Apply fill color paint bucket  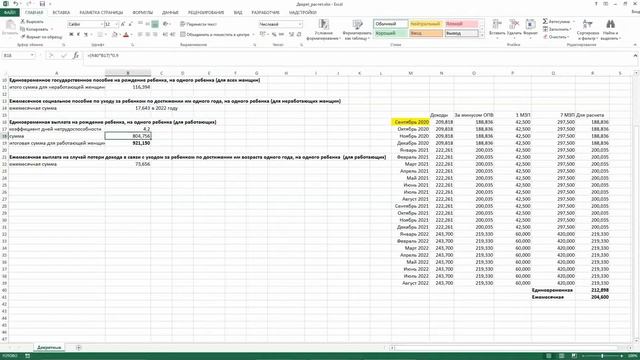115,35
